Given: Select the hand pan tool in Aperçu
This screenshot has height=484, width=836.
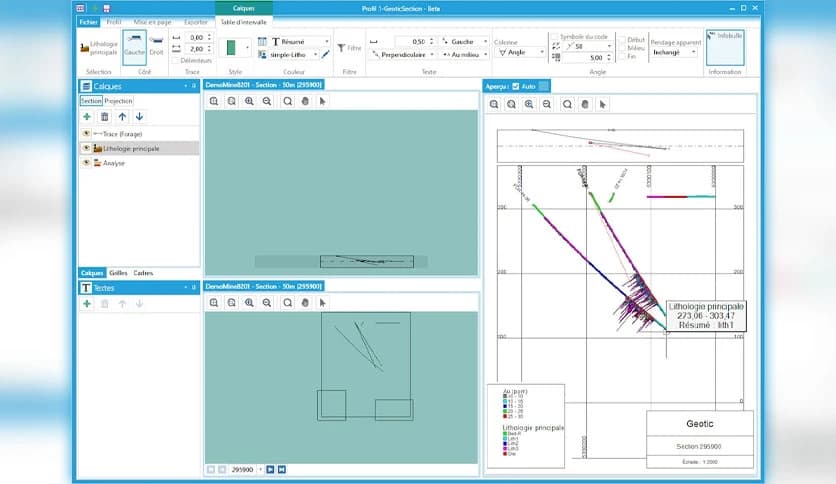Looking at the screenshot, I should [585, 103].
